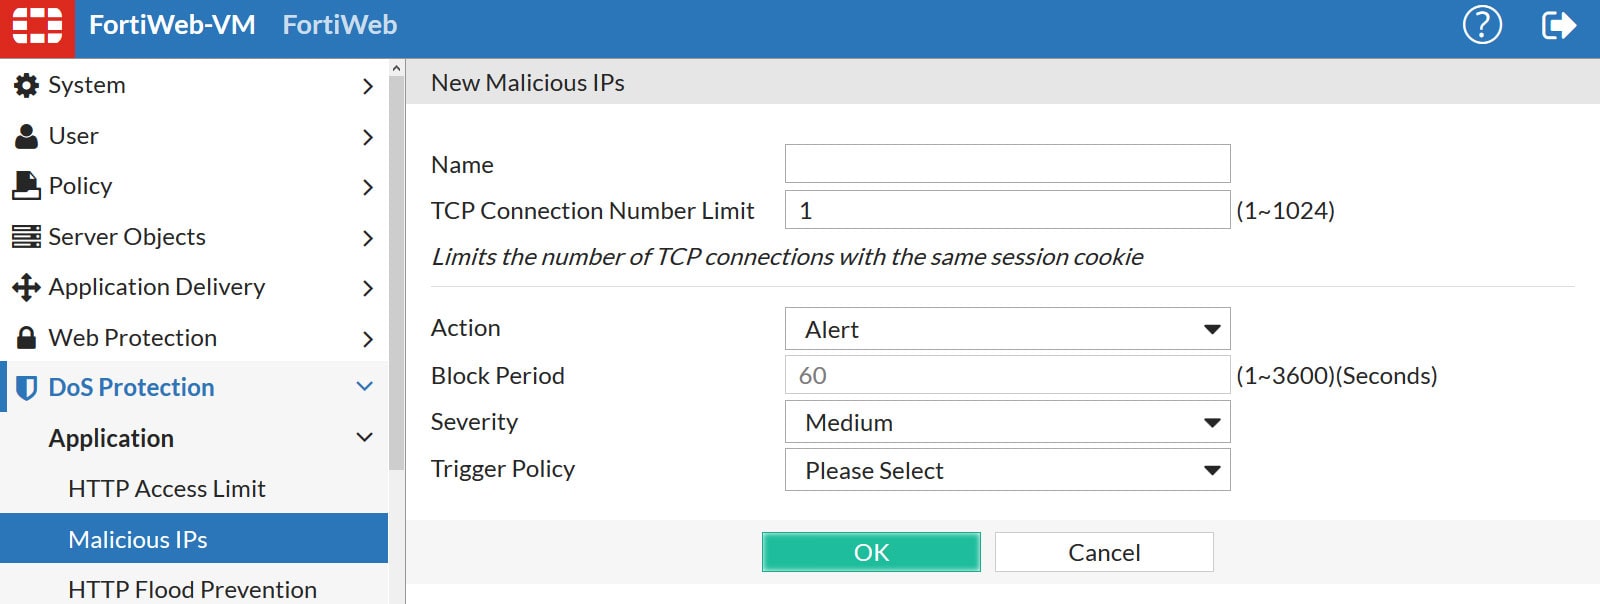Image resolution: width=1600 pixels, height=604 pixels.
Task: Click the Cancel button
Action: pyautogui.click(x=1103, y=551)
